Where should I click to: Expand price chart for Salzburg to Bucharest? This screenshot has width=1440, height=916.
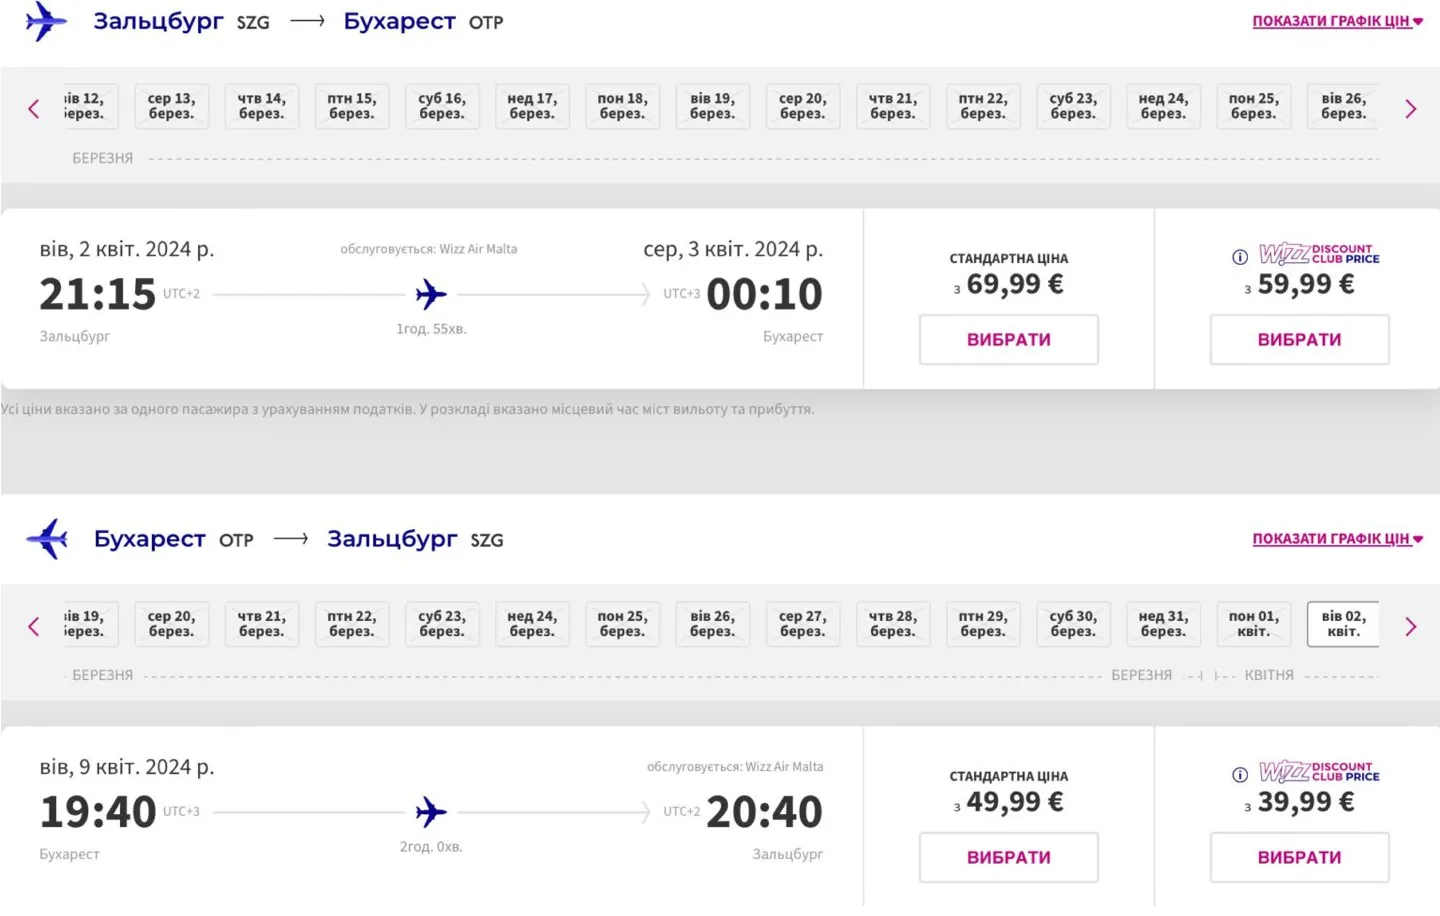(x=1336, y=21)
